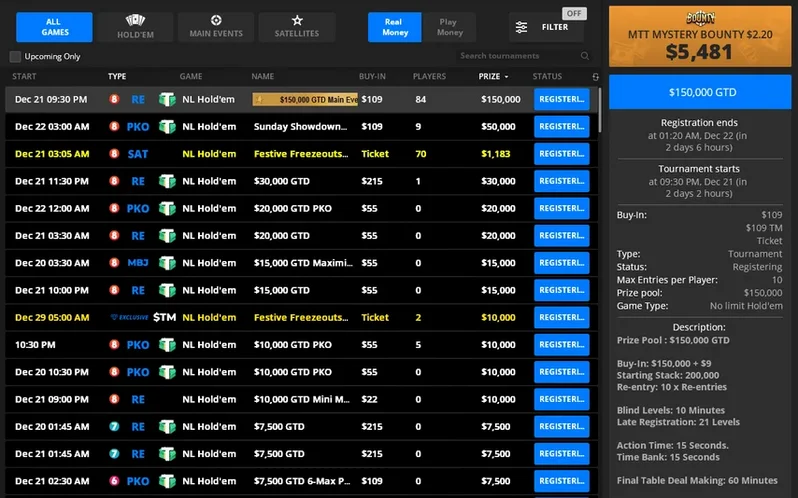Open the Hold'em games tab

pyautogui.click(x=136, y=27)
